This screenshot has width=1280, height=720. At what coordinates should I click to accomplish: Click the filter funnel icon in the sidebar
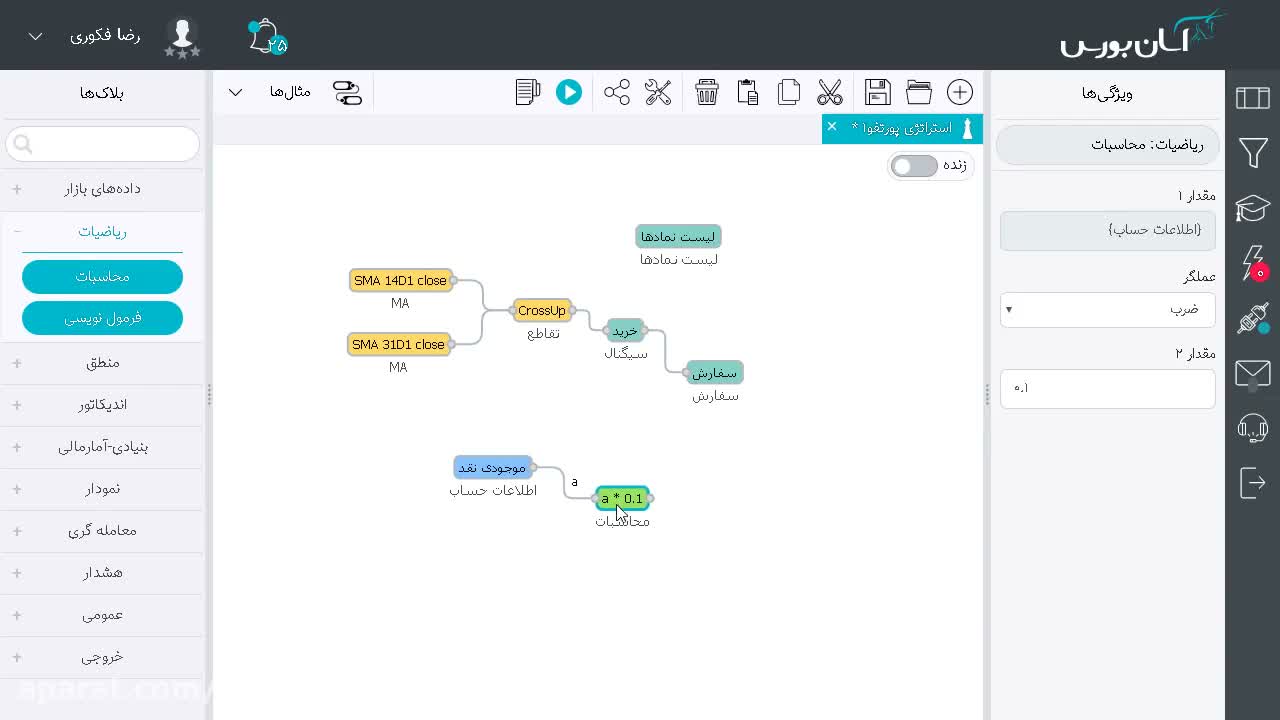pos(1253,153)
